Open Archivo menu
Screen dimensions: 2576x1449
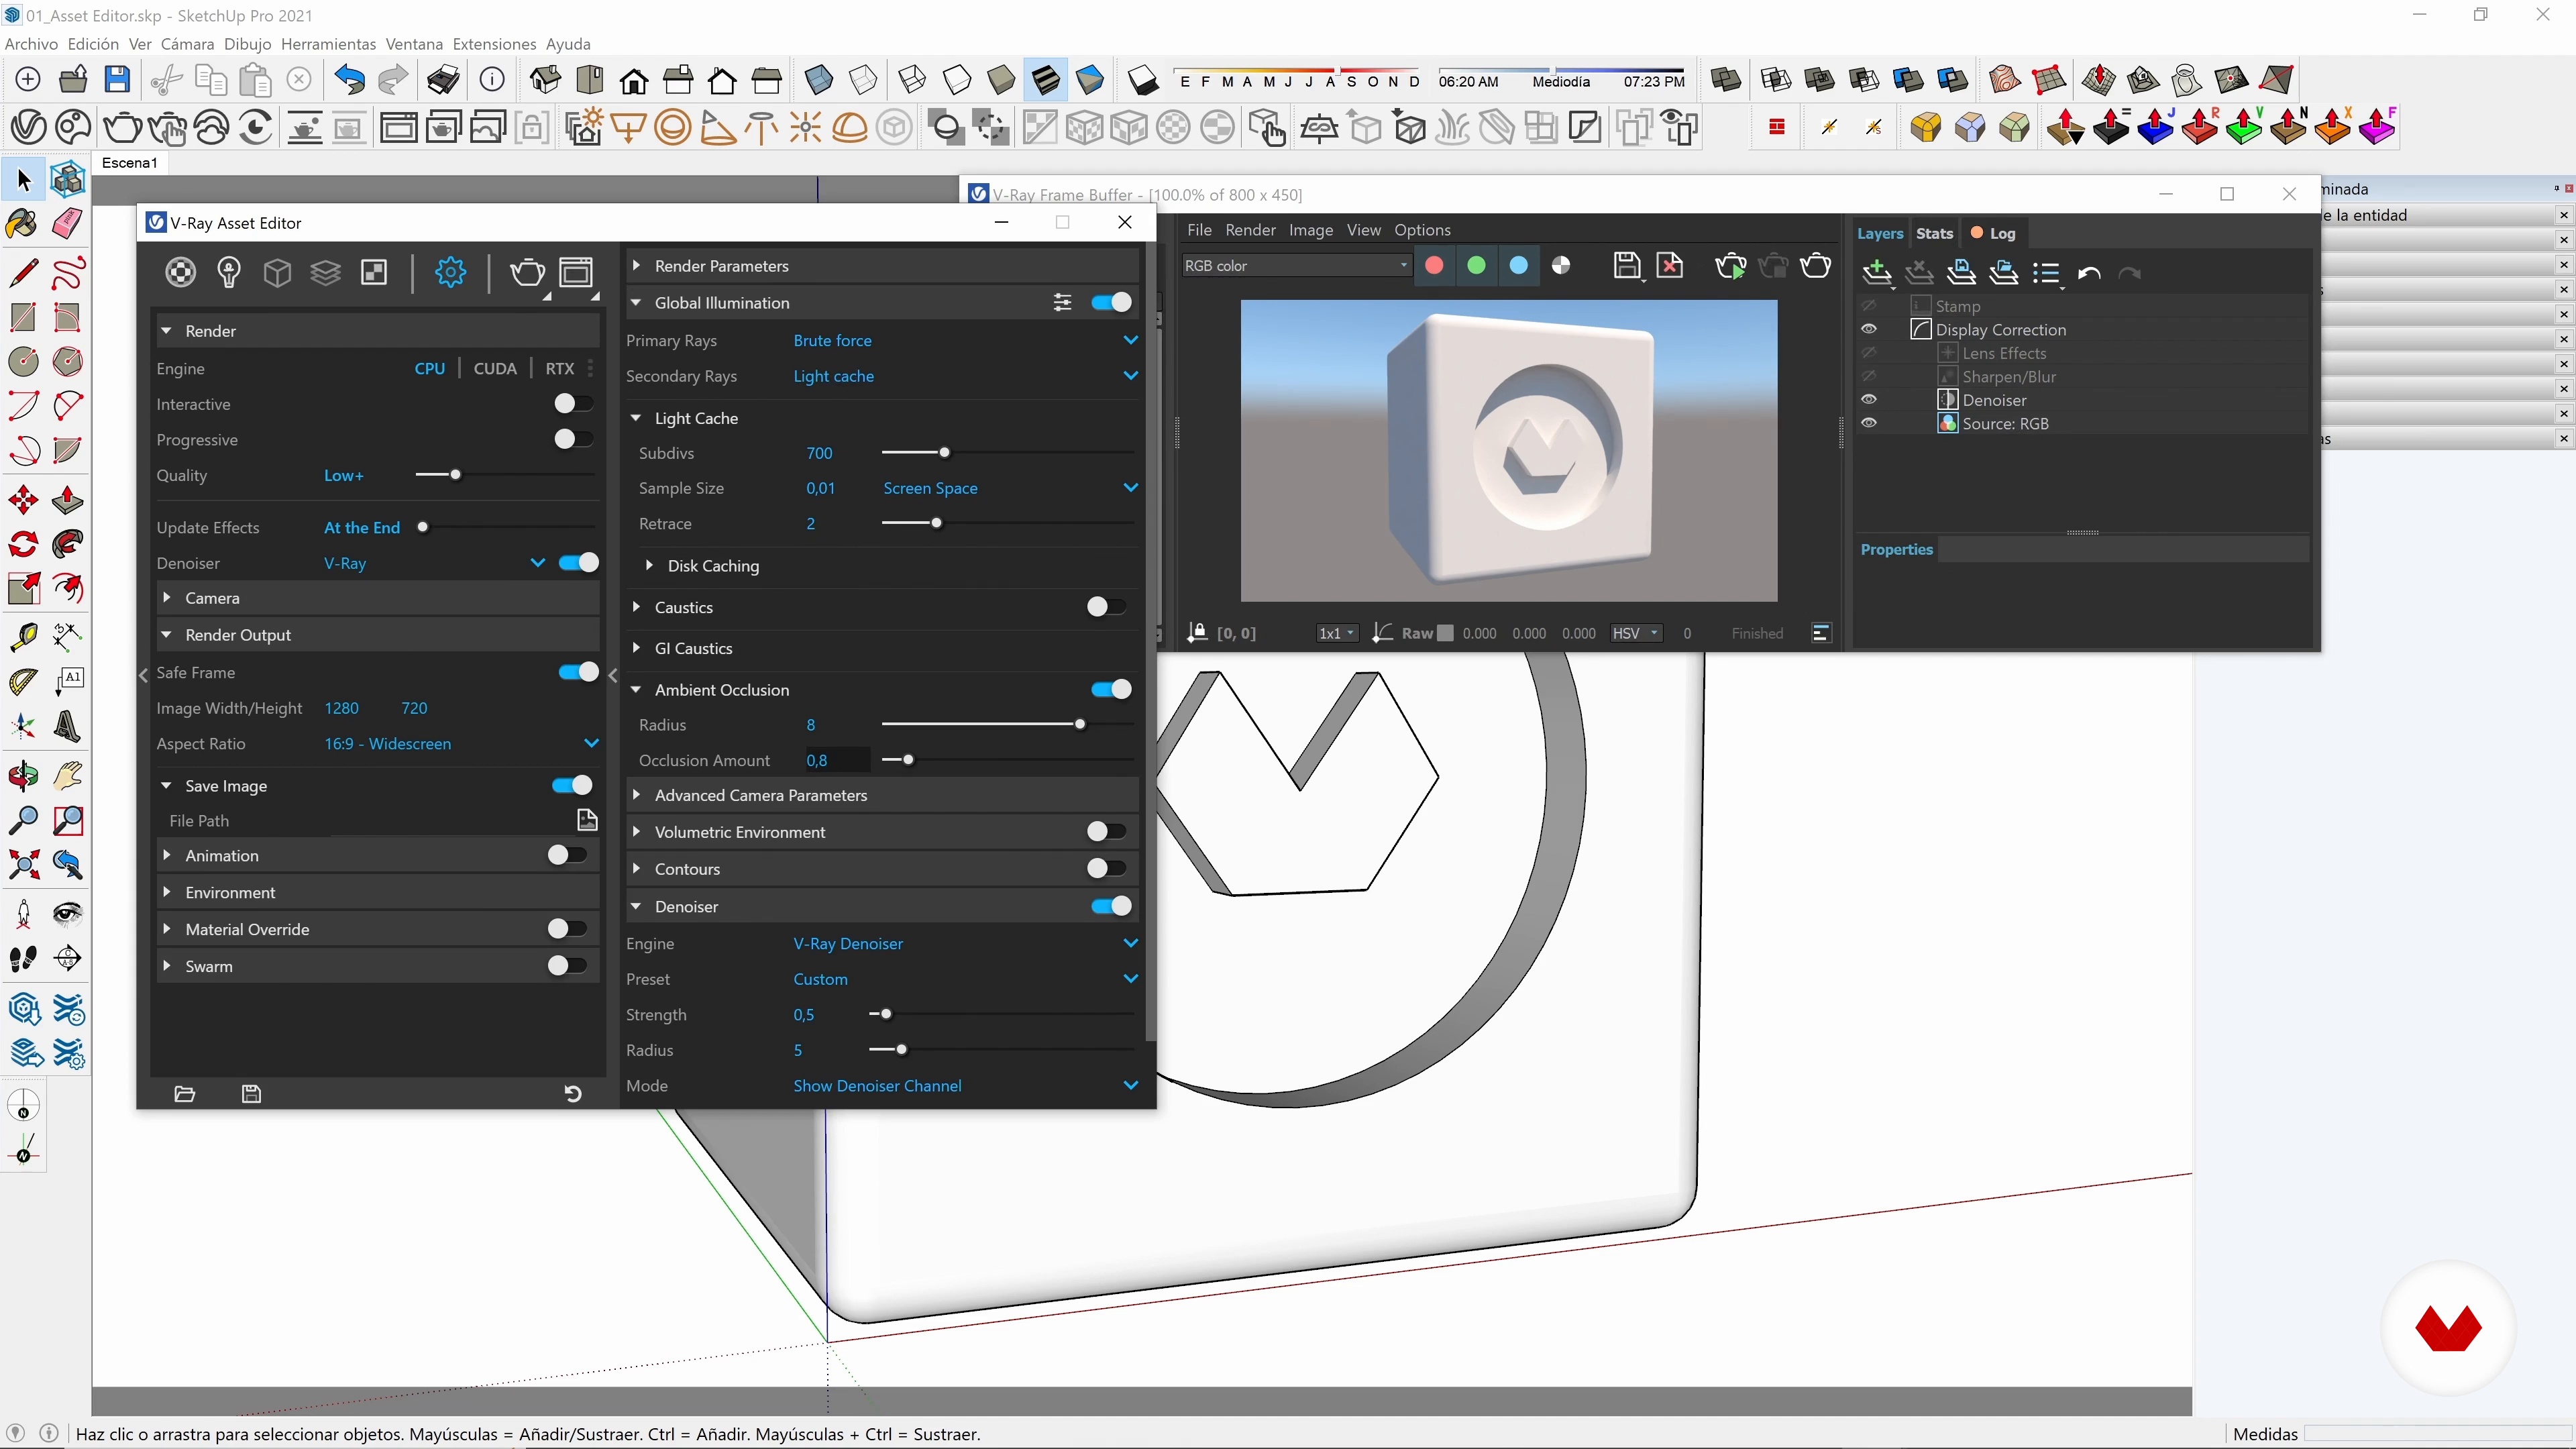point(31,44)
